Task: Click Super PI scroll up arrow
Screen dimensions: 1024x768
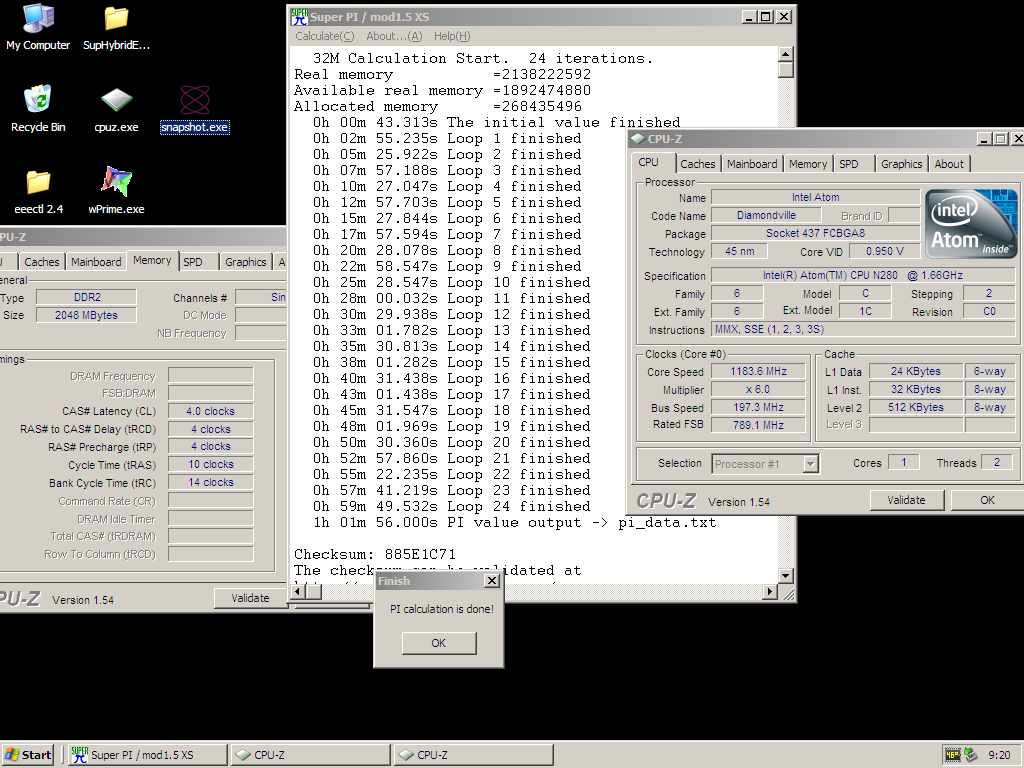Action: [x=786, y=54]
